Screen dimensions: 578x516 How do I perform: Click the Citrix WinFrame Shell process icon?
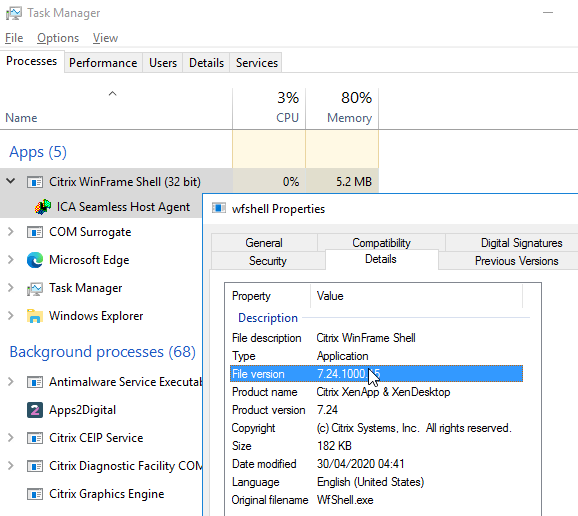(35, 182)
